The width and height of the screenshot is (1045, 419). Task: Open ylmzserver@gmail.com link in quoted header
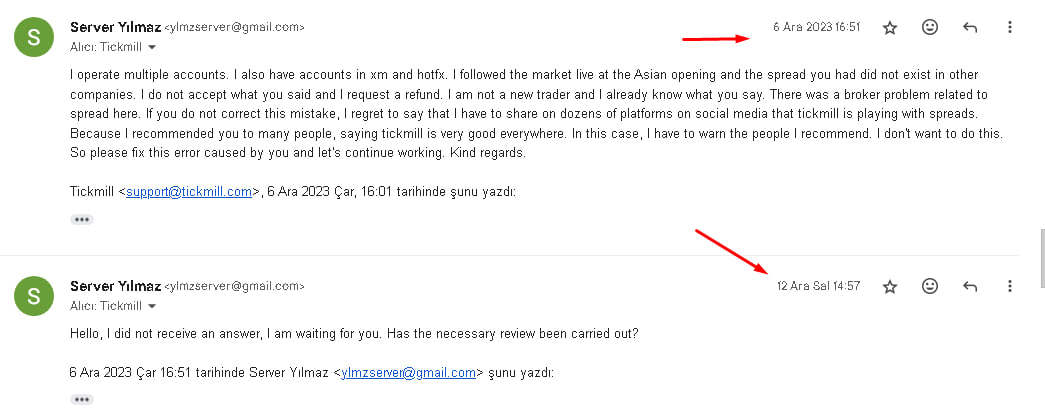tap(408, 373)
